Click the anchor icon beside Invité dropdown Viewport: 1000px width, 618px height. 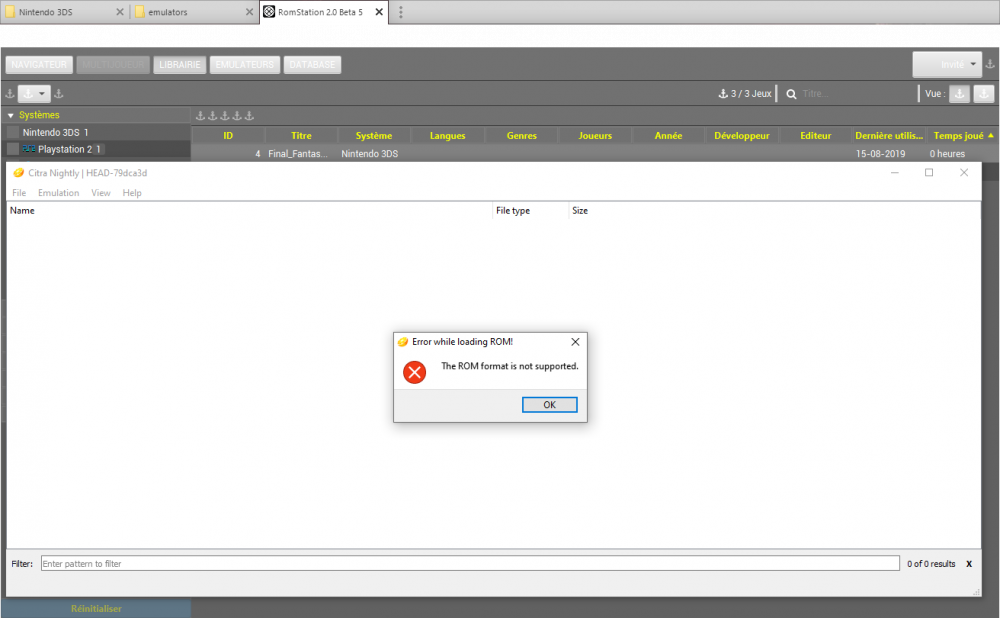tap(990, 64)
